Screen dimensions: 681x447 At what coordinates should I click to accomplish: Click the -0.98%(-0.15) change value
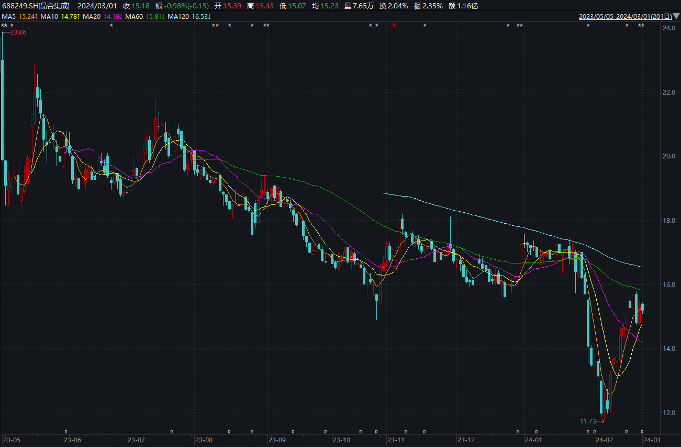[186, 6]
